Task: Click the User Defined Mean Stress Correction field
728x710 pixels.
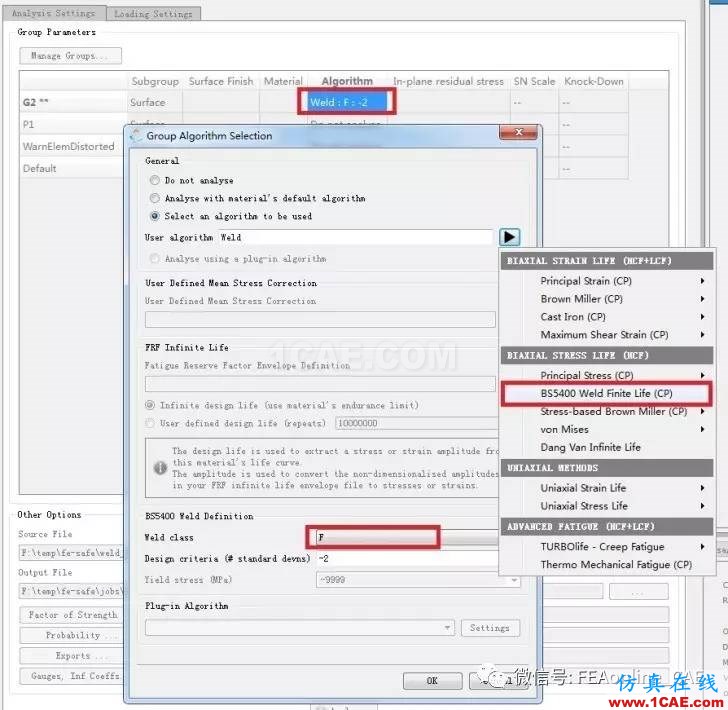Action: click(320, 319)
